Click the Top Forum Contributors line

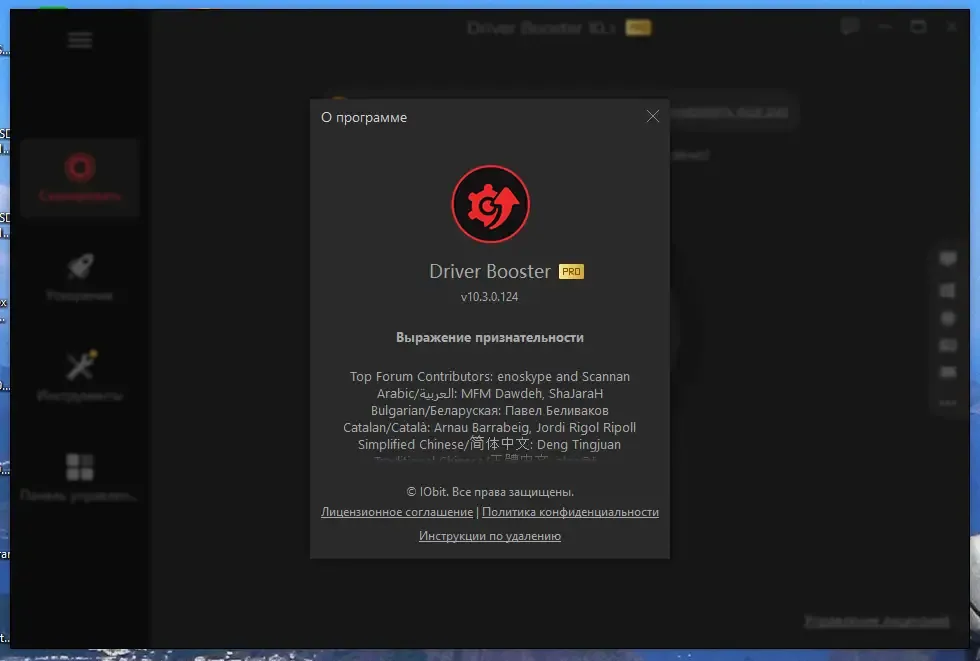490,377
